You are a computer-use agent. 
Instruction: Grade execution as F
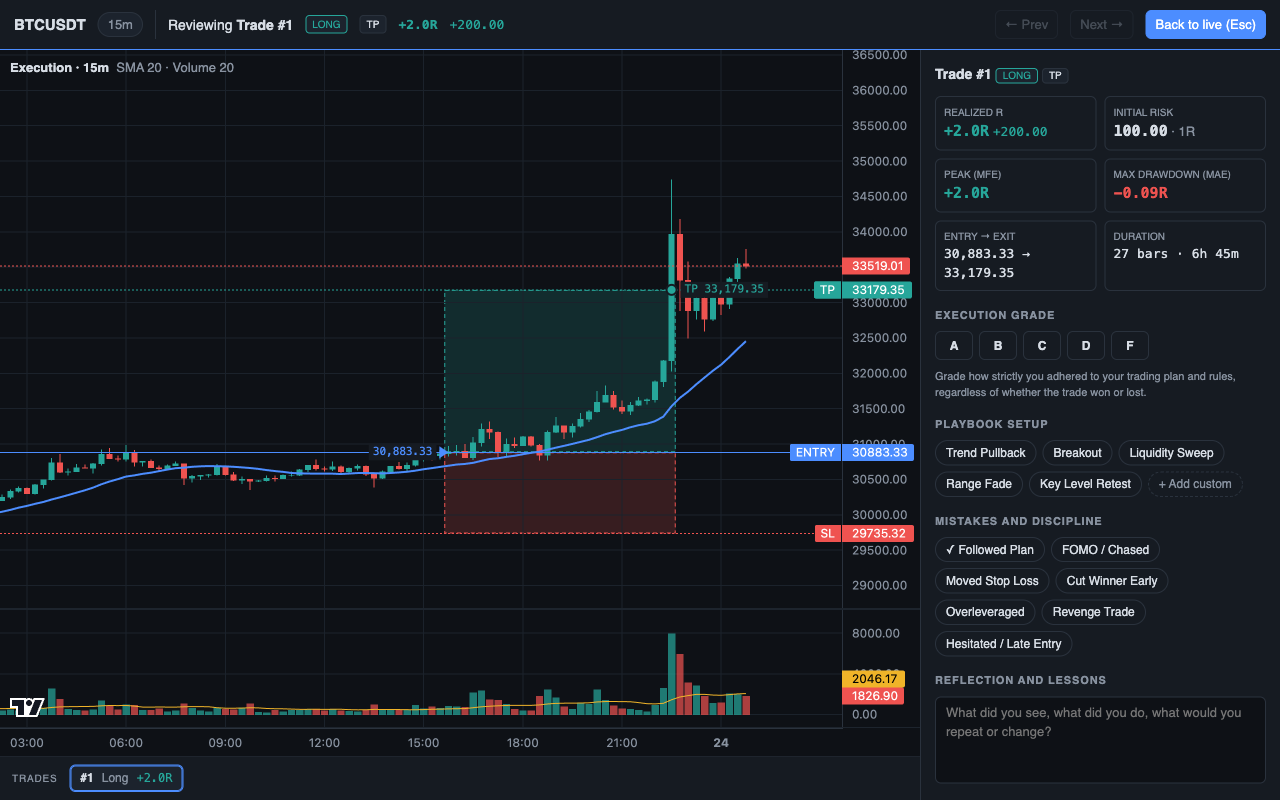(1130, 346)
